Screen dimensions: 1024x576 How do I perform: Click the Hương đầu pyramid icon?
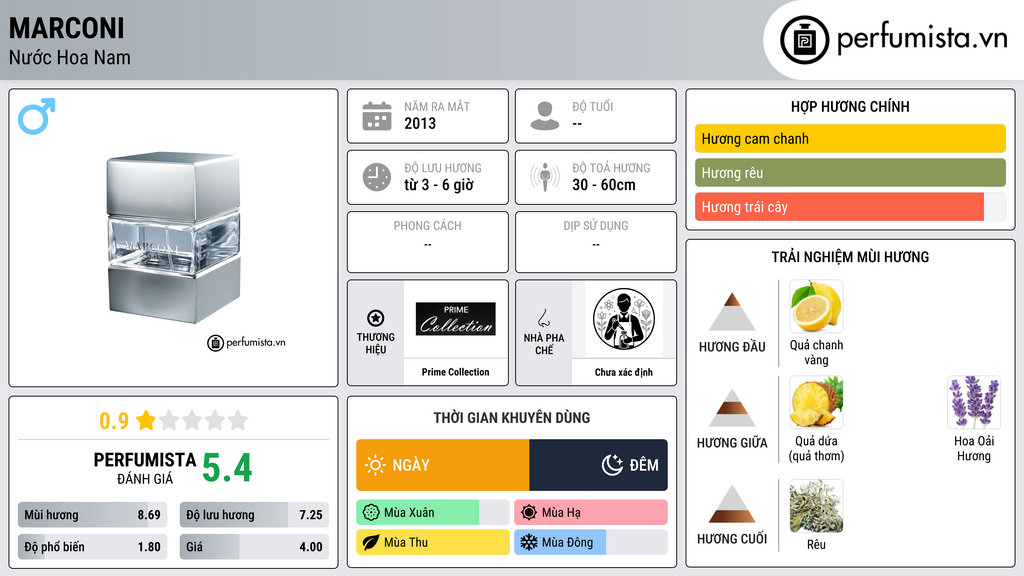coord(732,312)
